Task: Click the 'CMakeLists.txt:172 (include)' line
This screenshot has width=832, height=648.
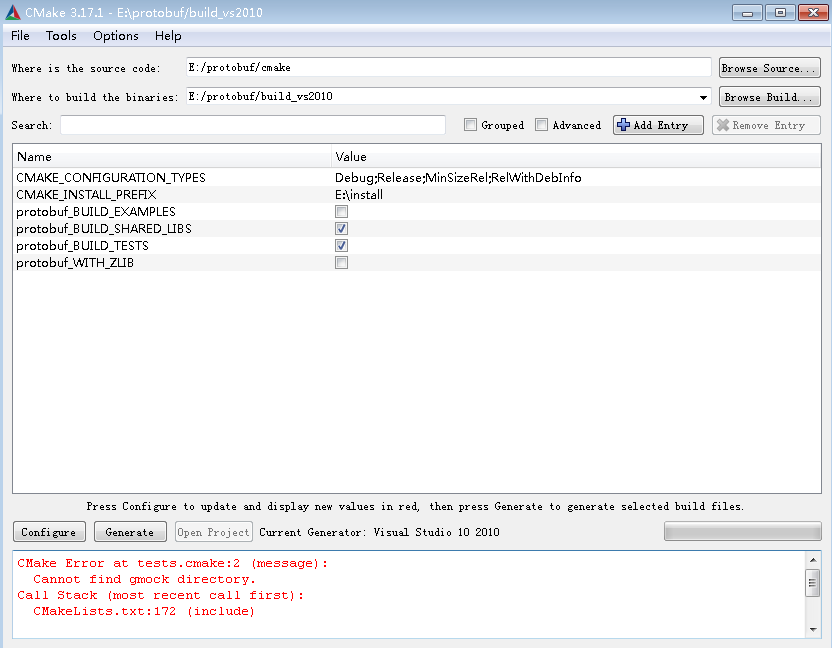Action: coord(144,611)
